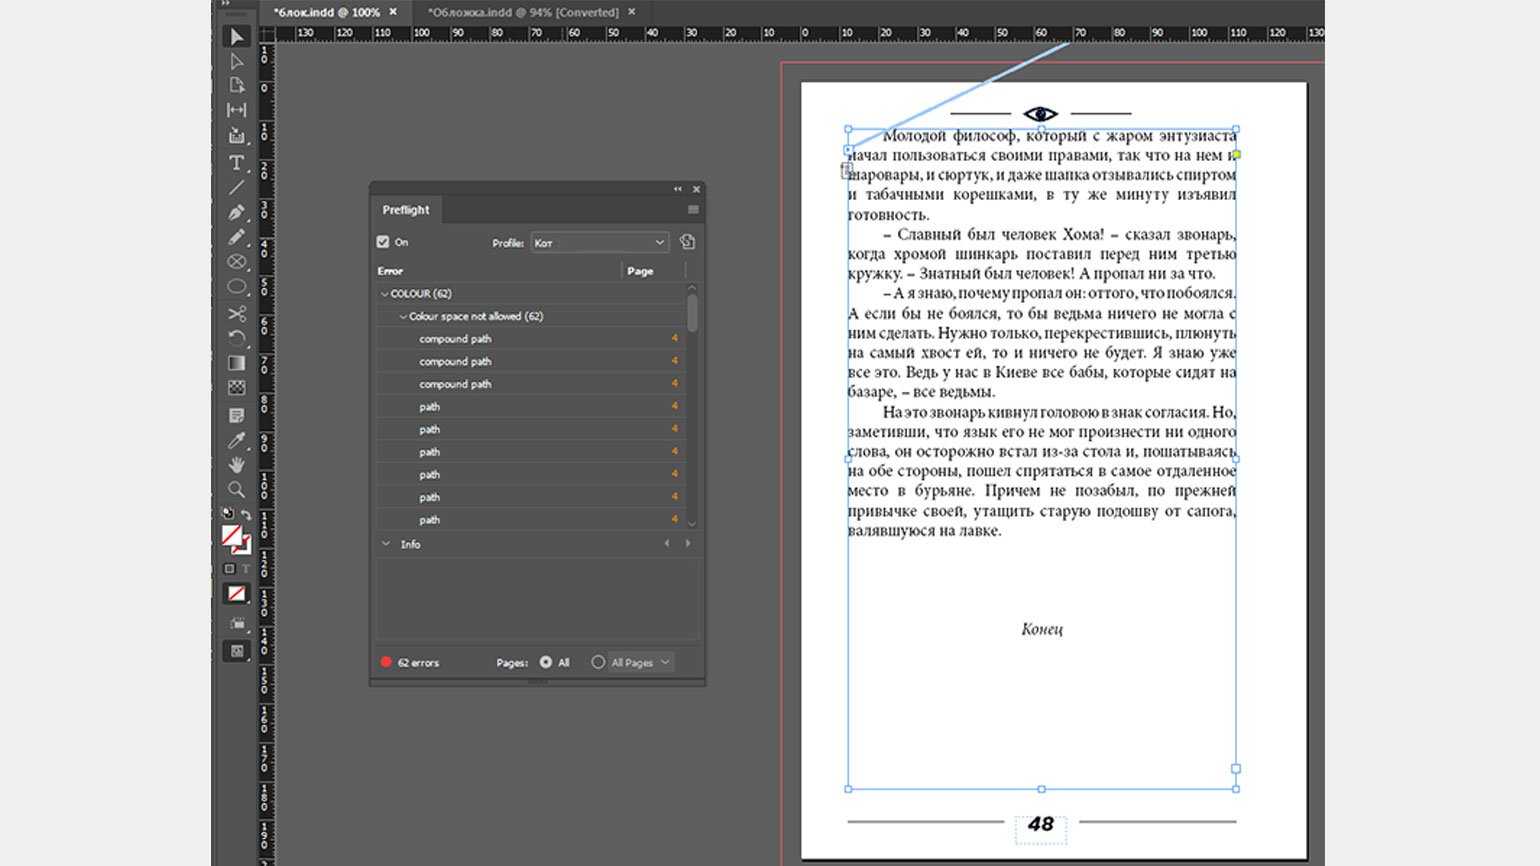Switch to the Обложка.indd document tab
The image size is (1540, 866).
coord(522,12)
